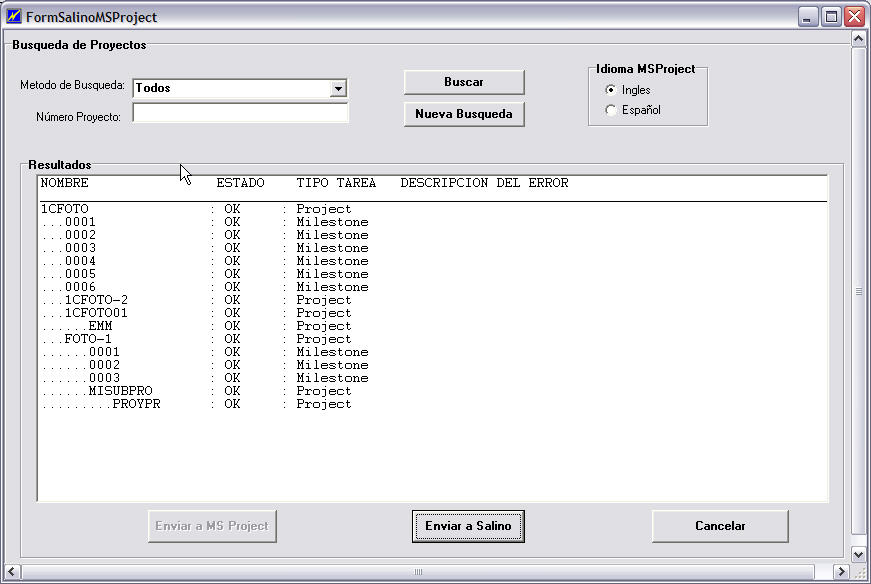Click the NOMBRE column header

64,183
